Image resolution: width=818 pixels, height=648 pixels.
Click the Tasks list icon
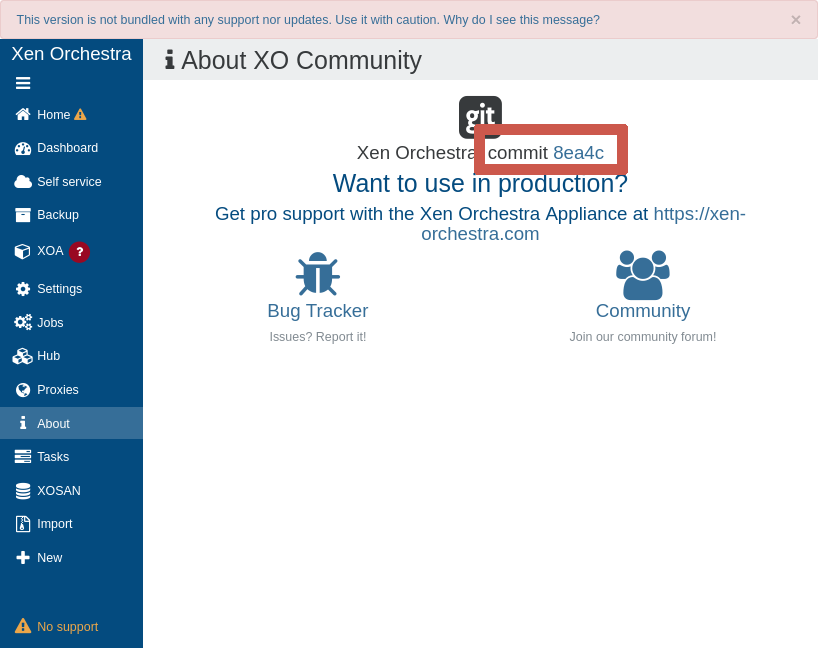click(23, 457)
